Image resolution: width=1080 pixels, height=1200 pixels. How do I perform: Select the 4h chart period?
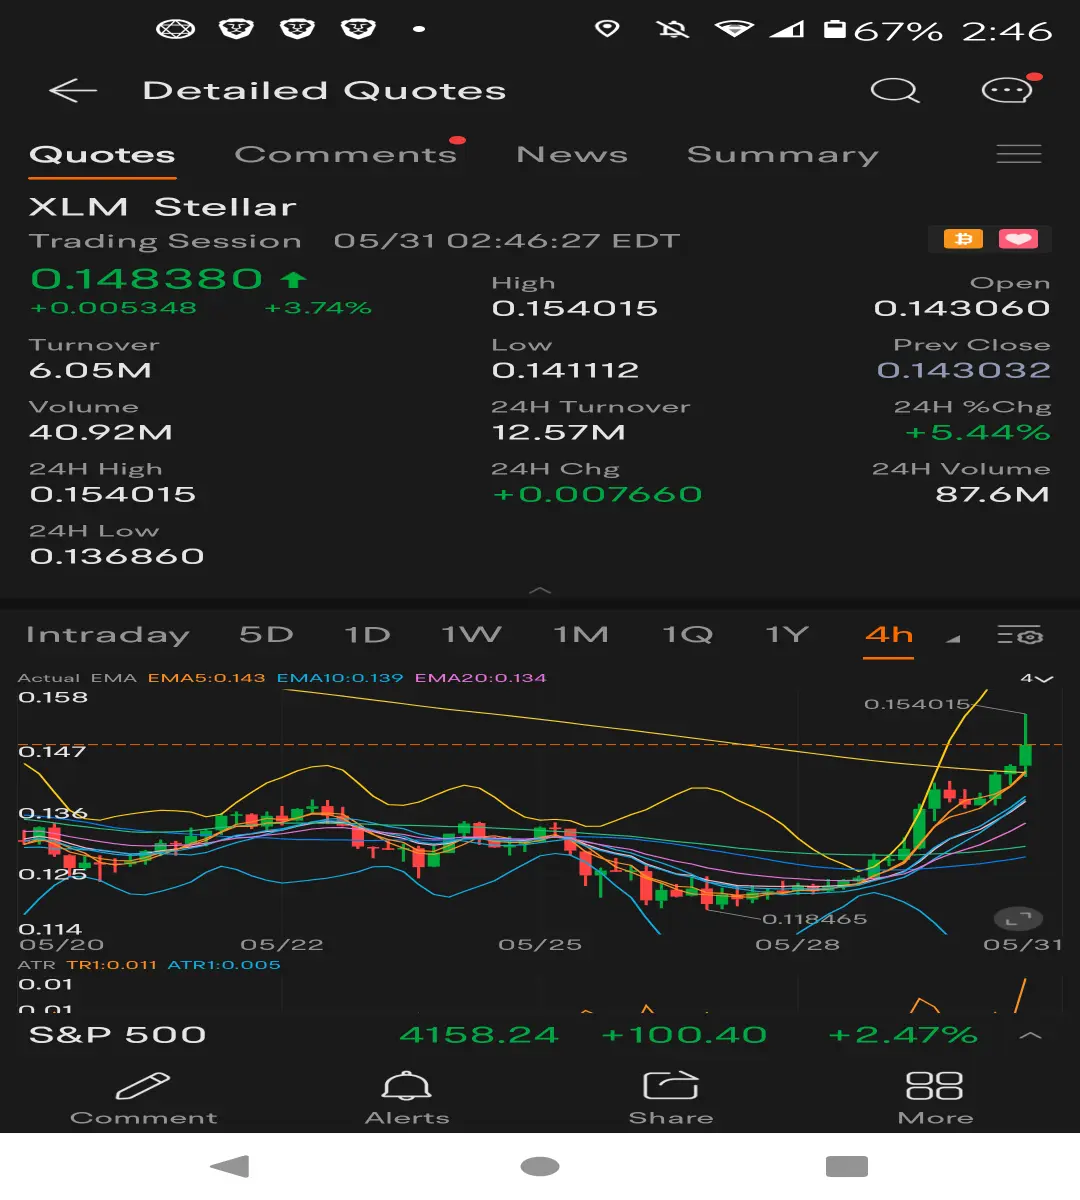889,635
